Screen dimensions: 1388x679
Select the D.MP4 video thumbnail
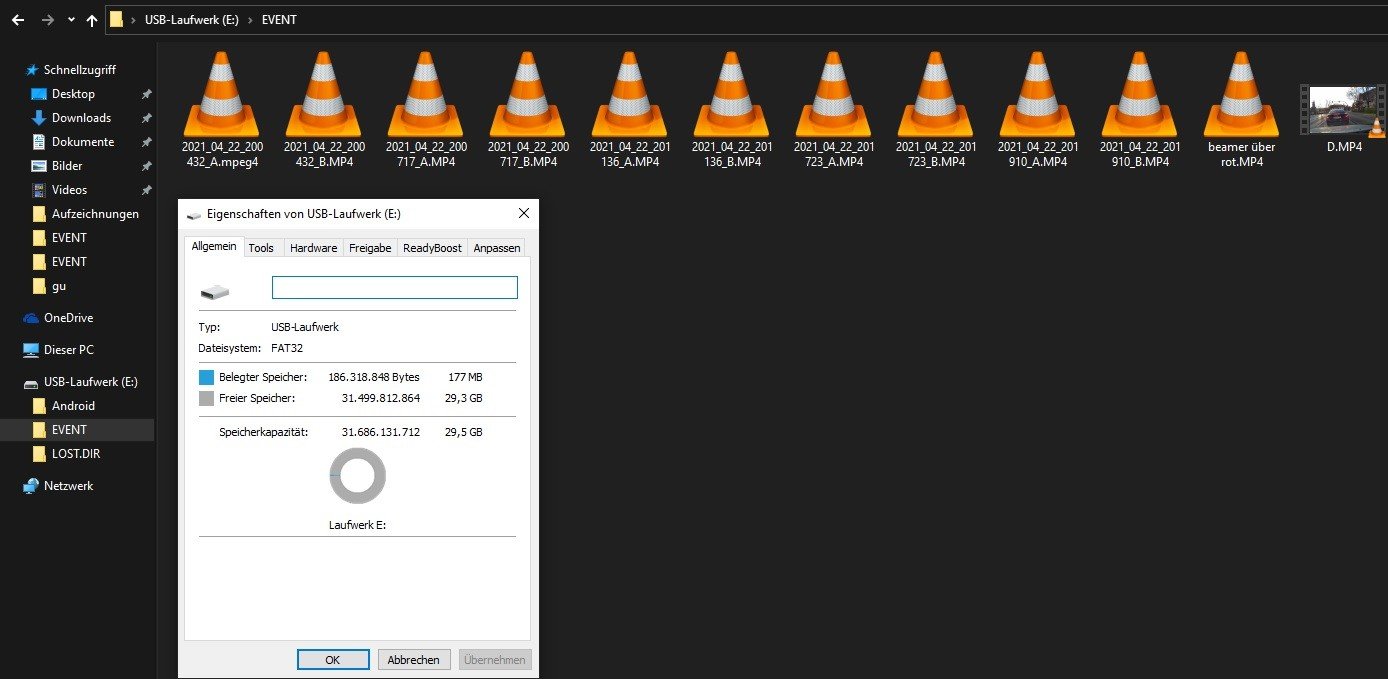pos(1343,110)
